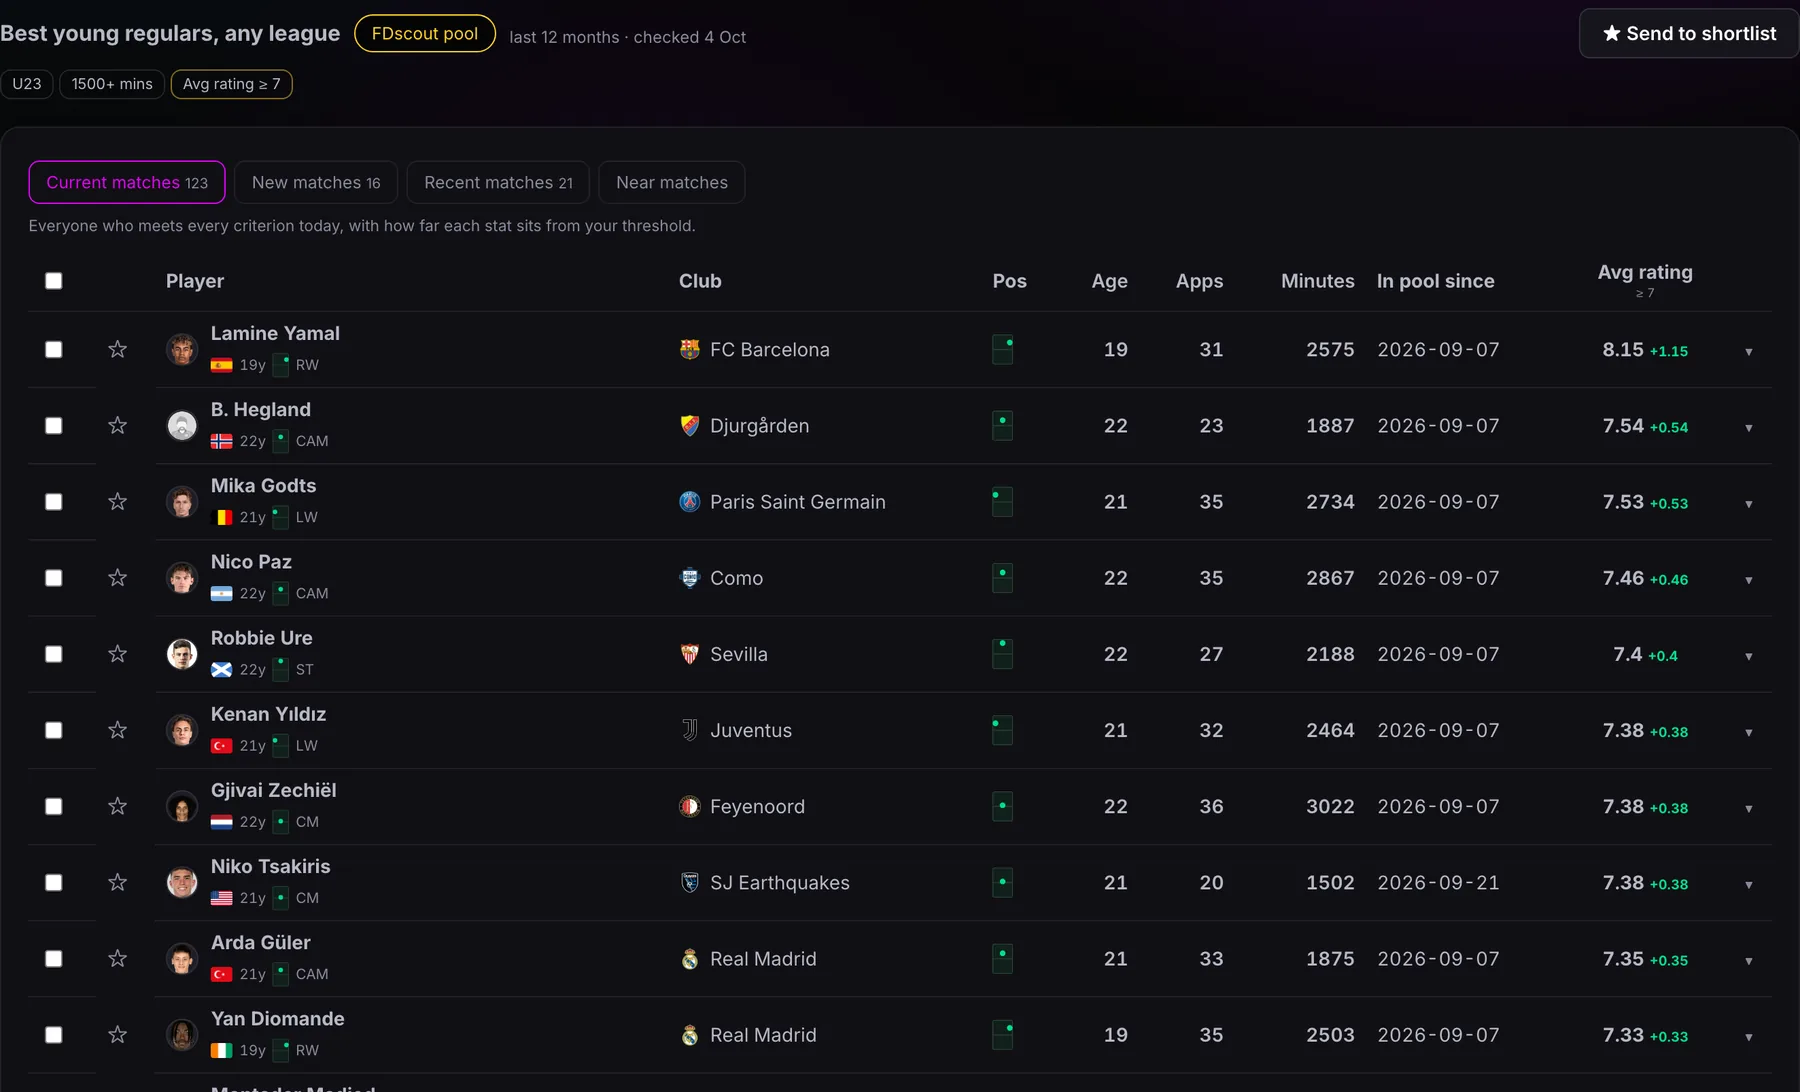Open Robbie Ure's player avatar
Image resolution: width=1800 pixels, height=1092 pixels.
[x=182, y=654]
